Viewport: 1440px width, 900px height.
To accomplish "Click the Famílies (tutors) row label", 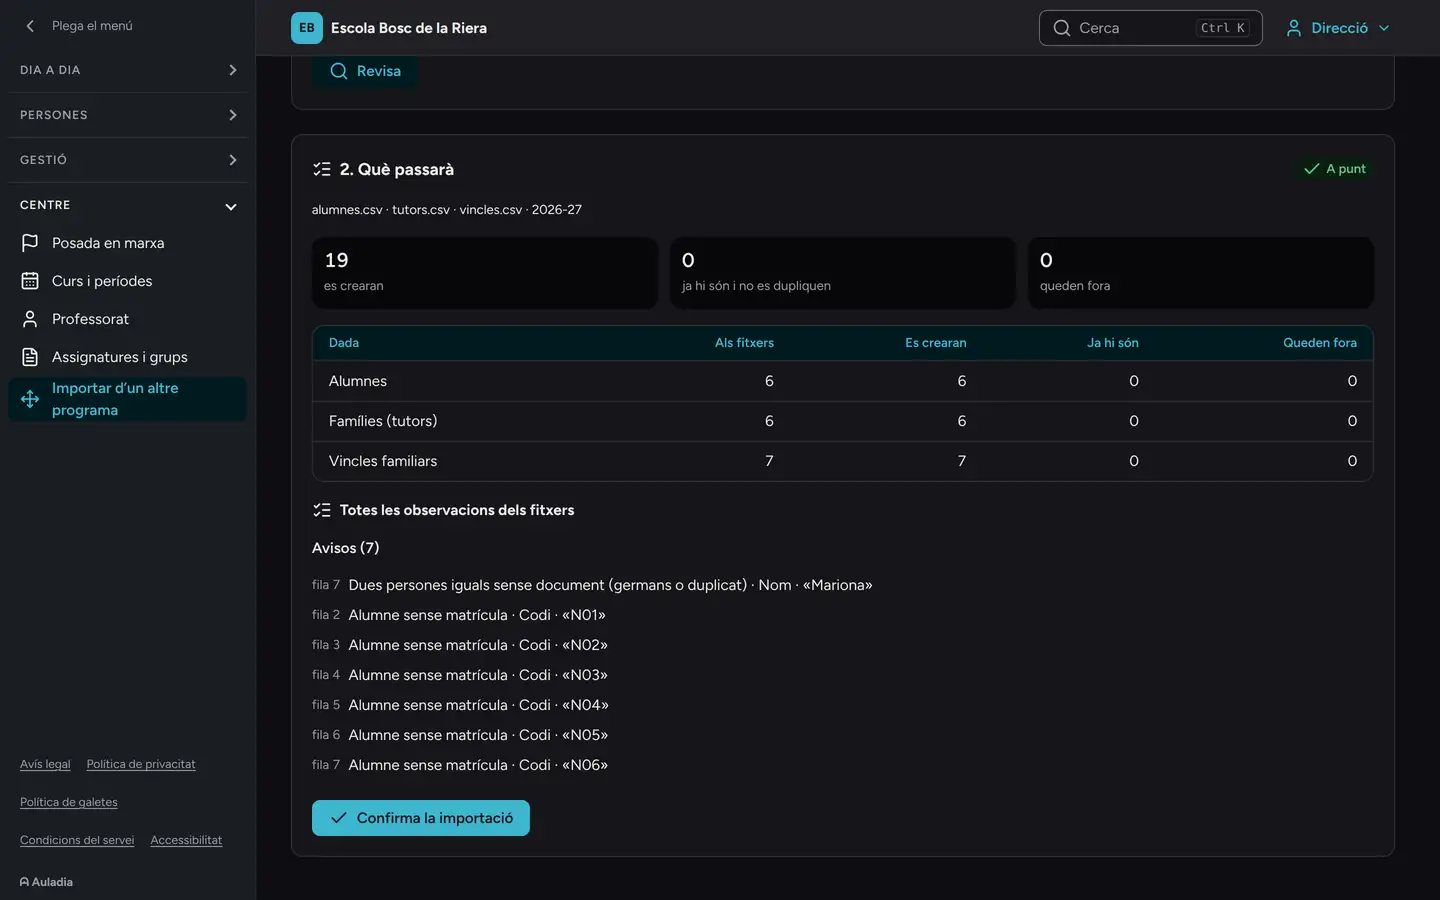I will [383, 421].
